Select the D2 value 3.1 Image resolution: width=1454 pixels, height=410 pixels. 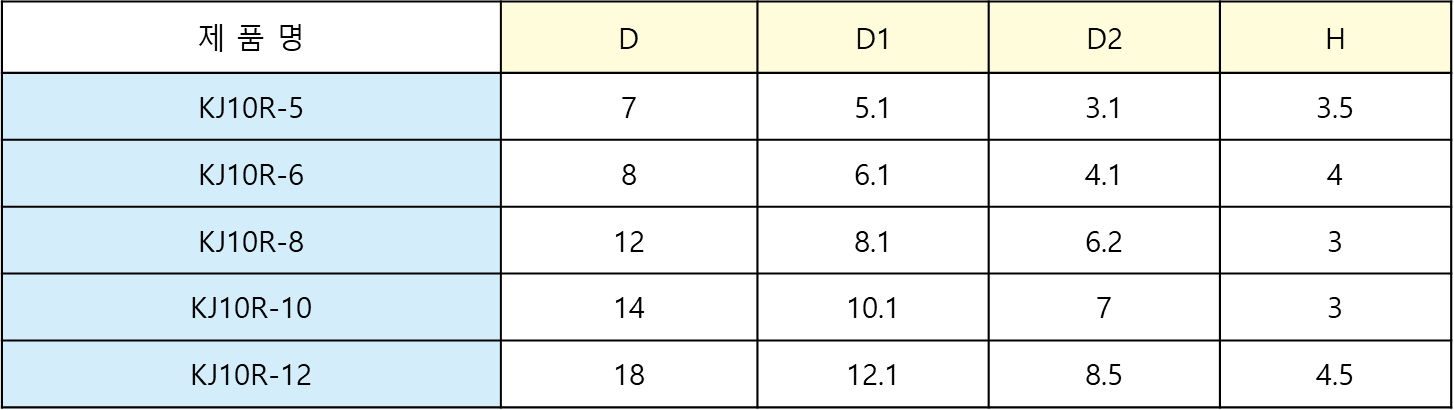pos(1104,107)
